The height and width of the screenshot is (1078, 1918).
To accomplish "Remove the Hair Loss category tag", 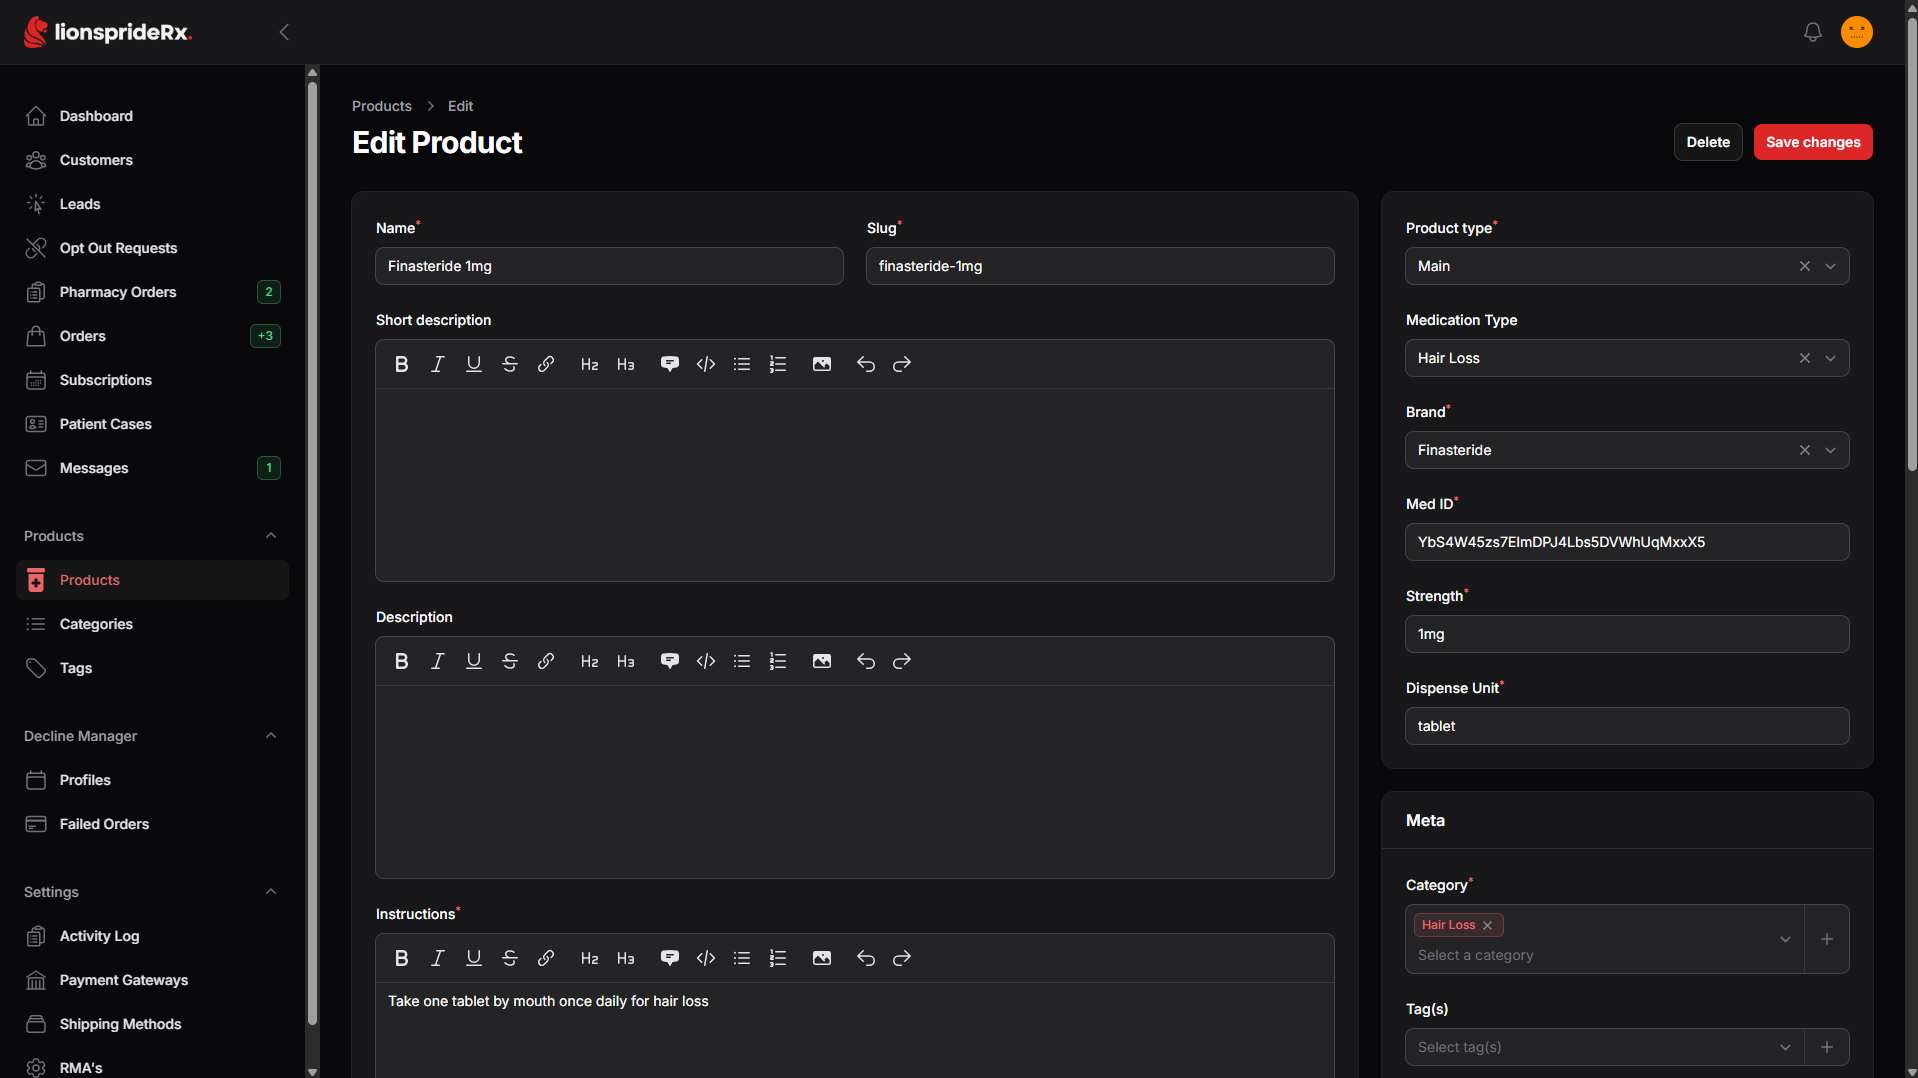I will click(x=1487, y=925).
